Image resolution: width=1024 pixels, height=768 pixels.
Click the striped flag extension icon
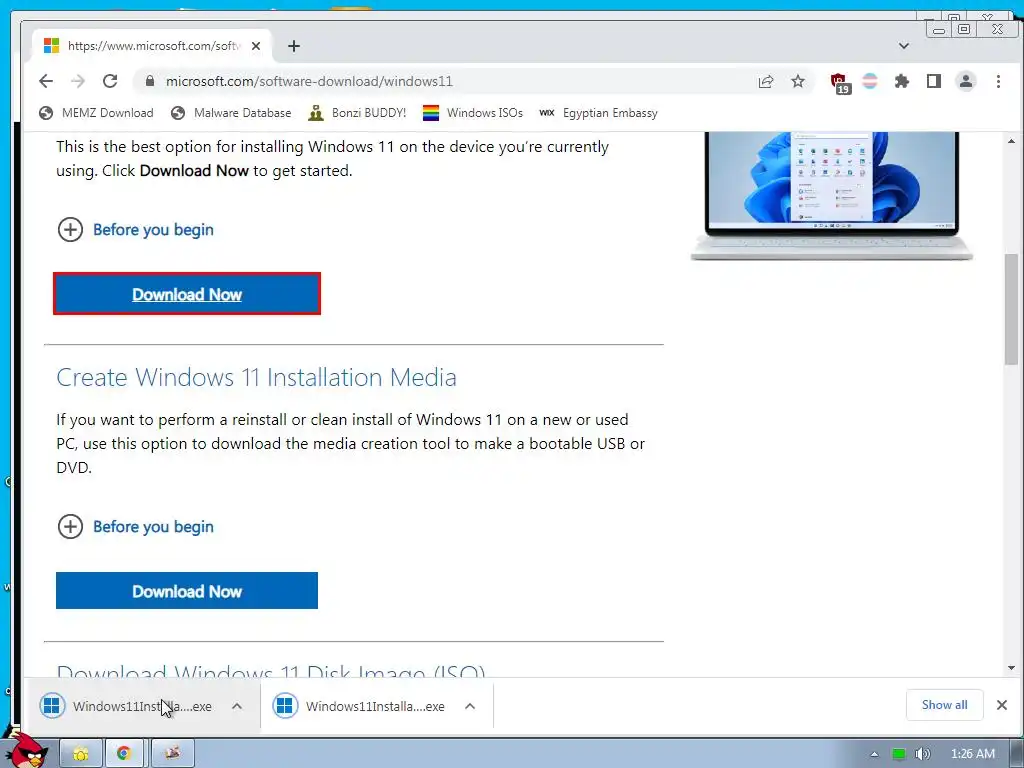pyautogui.click(x=870, y=81)
